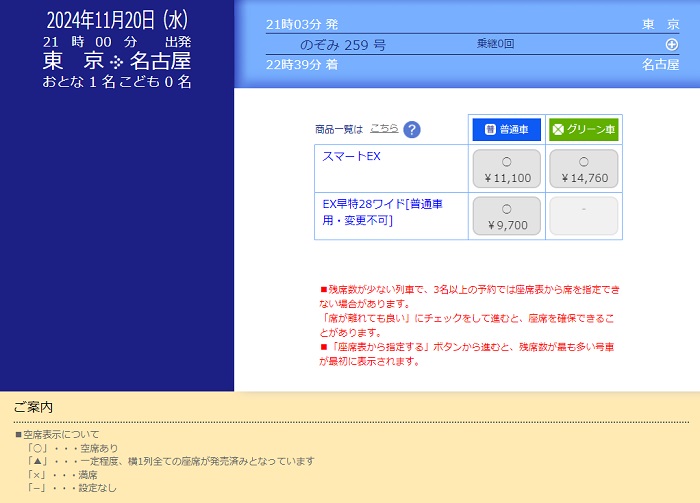
Task: Click the こちら product list link
Action: click(x=384, y=129)
